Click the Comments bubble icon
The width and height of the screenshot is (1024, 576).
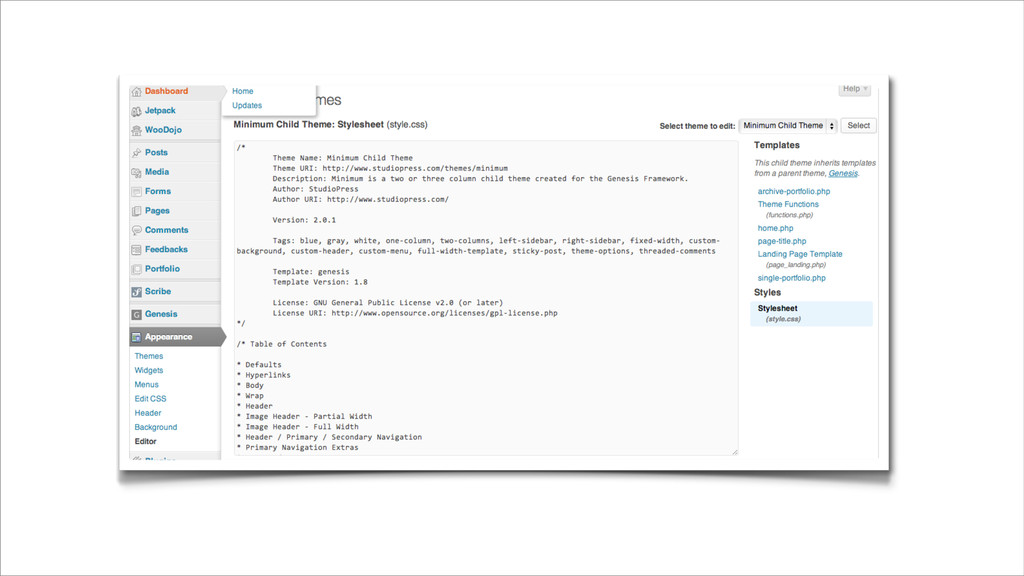[136, 231]
